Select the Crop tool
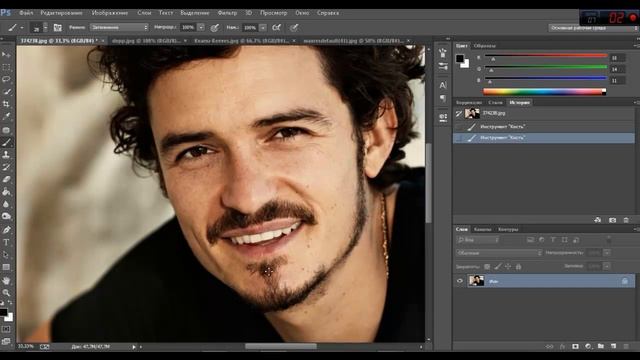This screenshot has height=360, width=640. coord(6,104)
